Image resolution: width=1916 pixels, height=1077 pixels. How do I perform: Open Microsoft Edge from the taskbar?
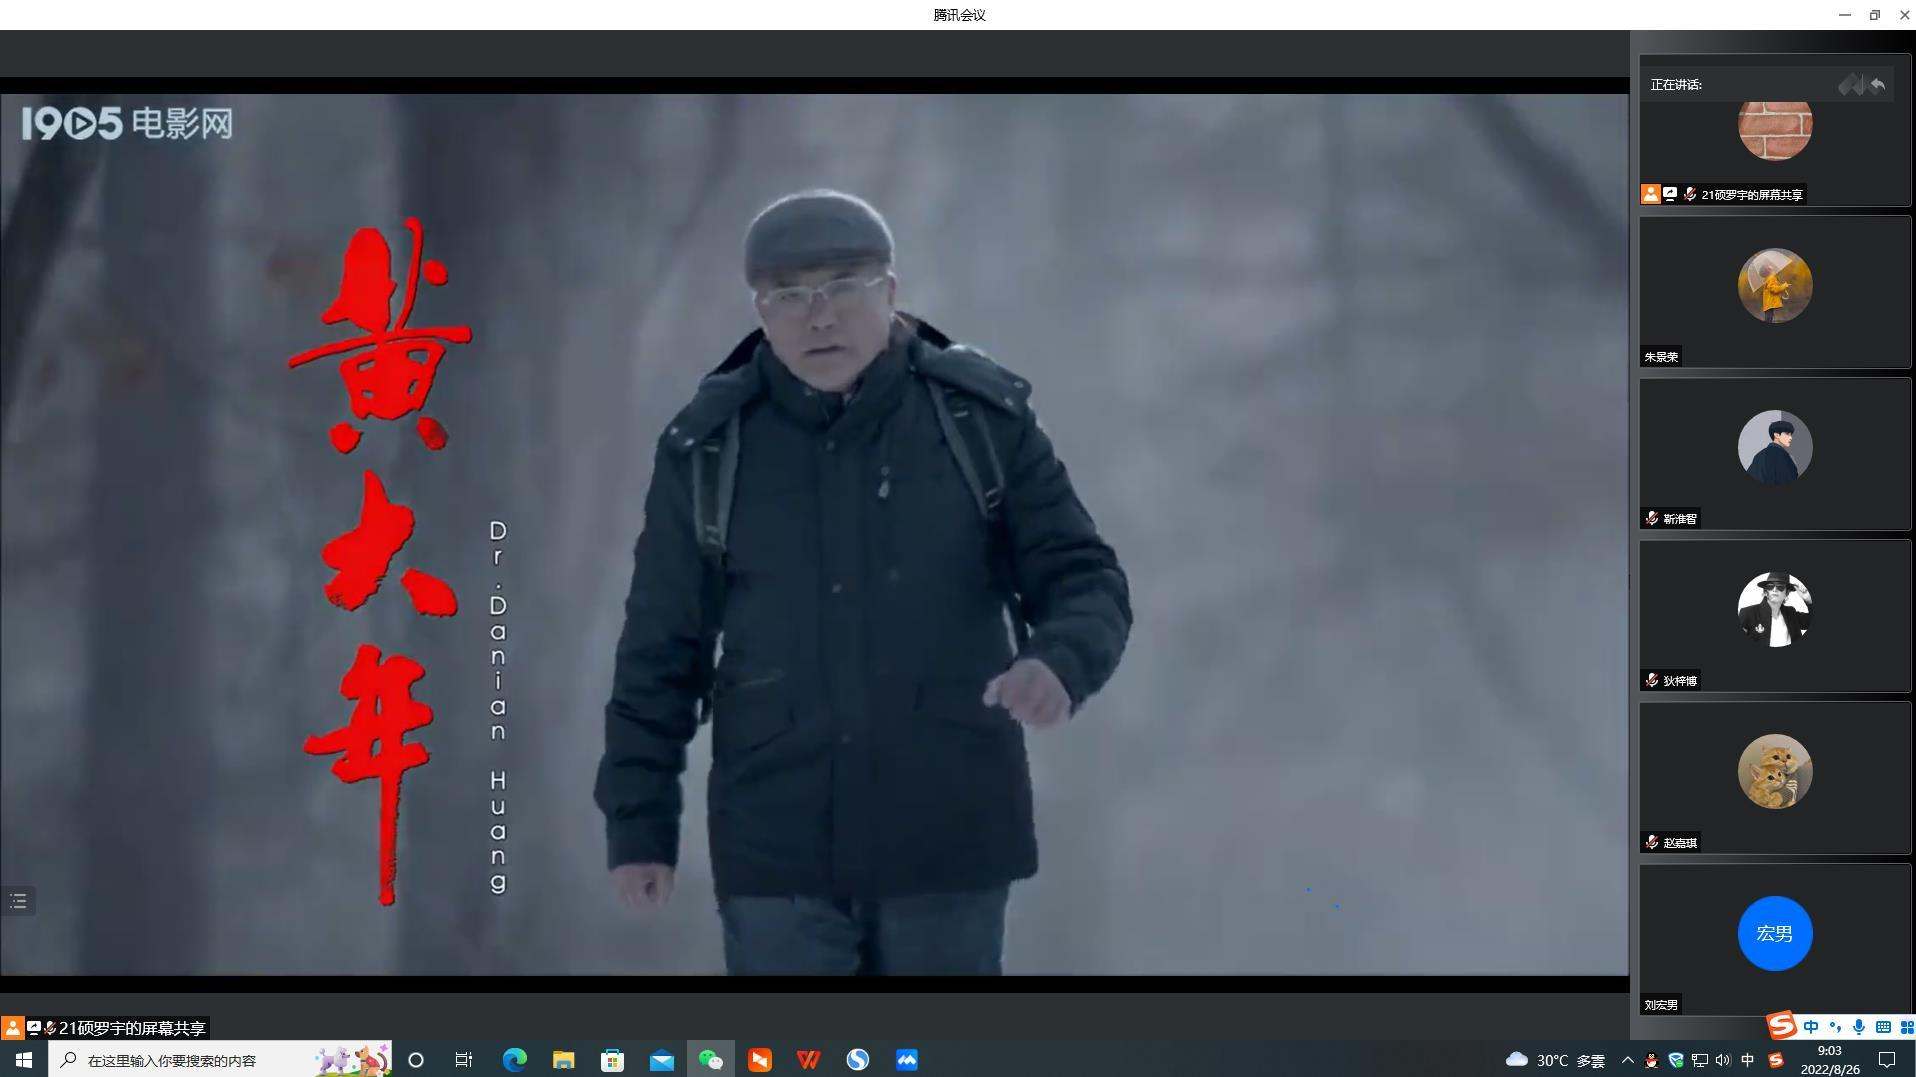tap(514, 1060)
